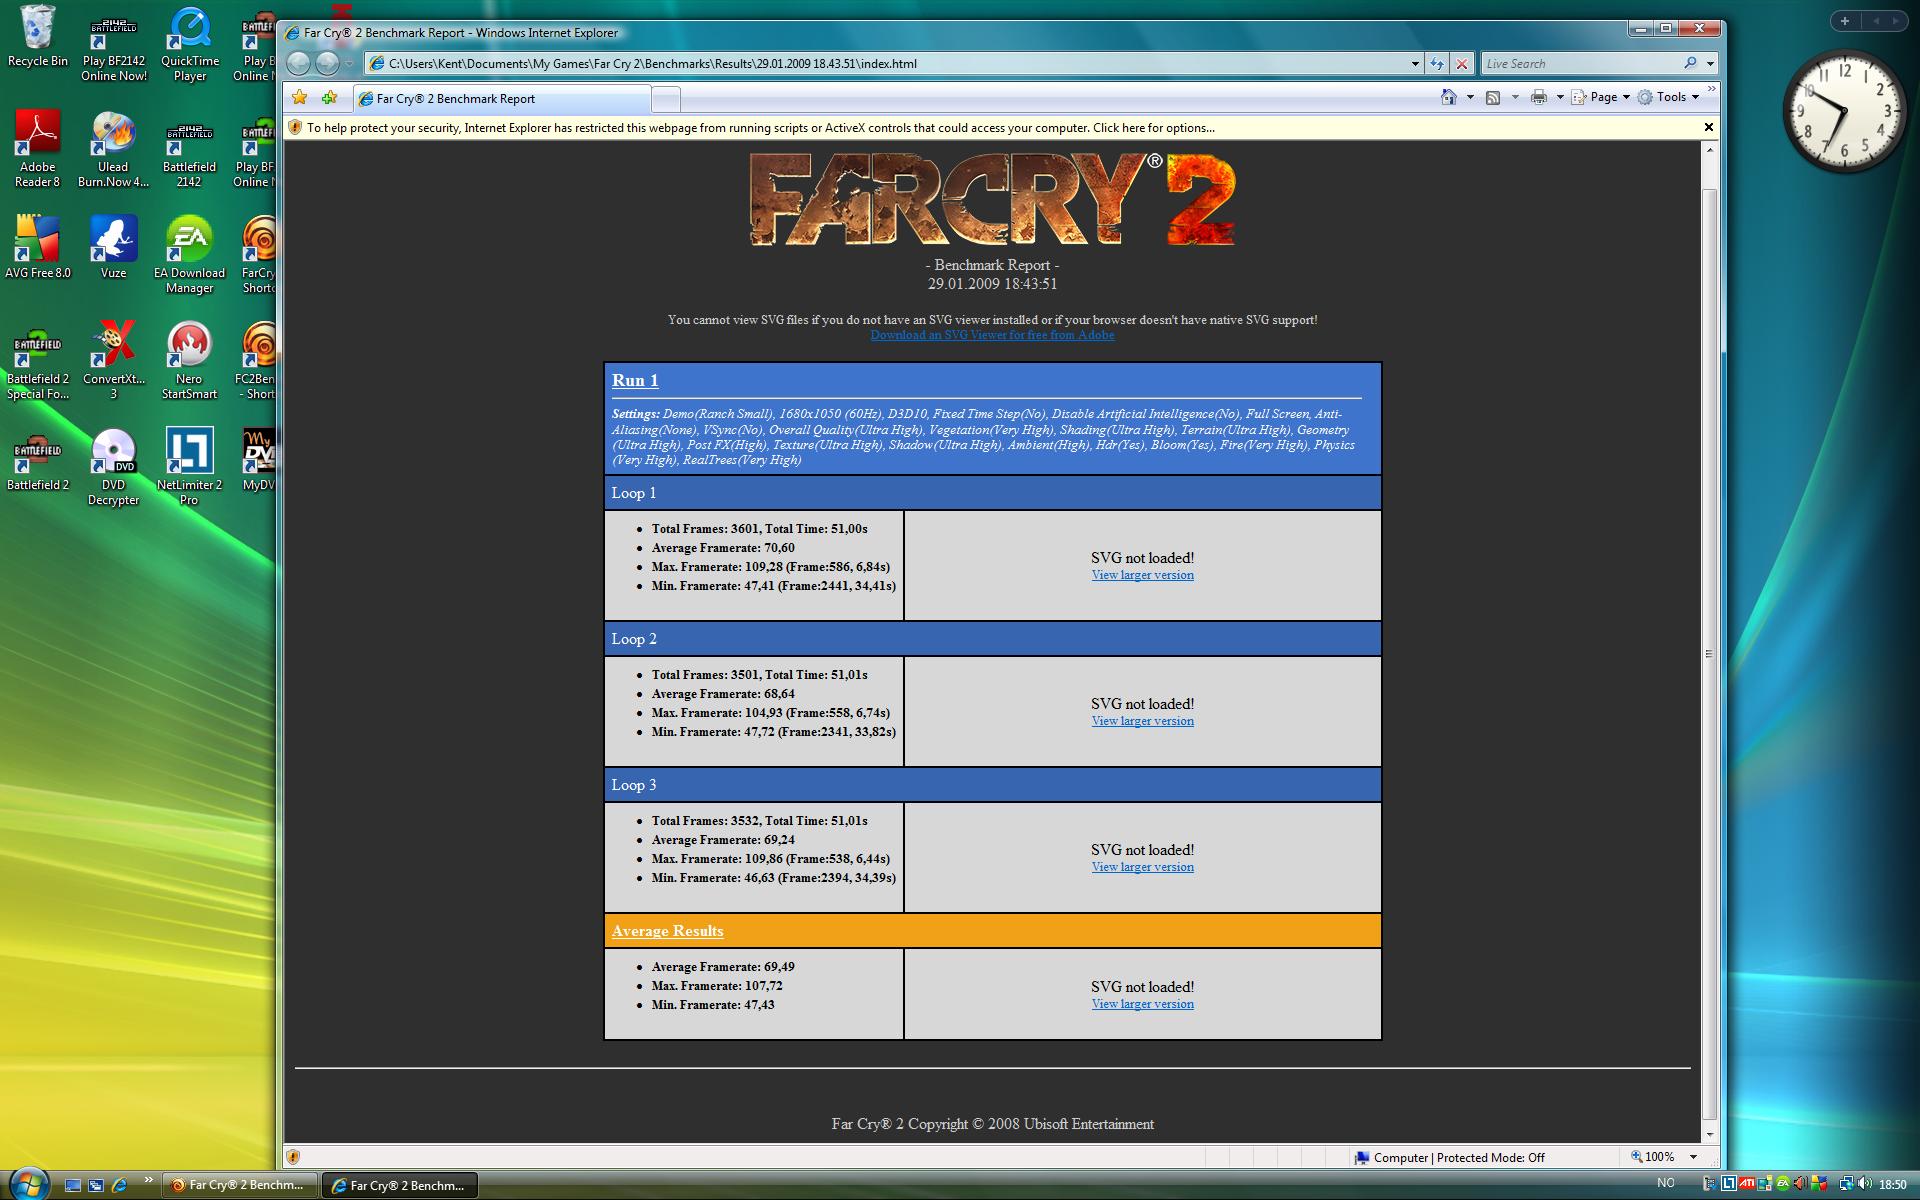Select the Ulead Burn.Now desktop icon
The width and height of the screenshot is (1920, 1200).
coord(113,148)
